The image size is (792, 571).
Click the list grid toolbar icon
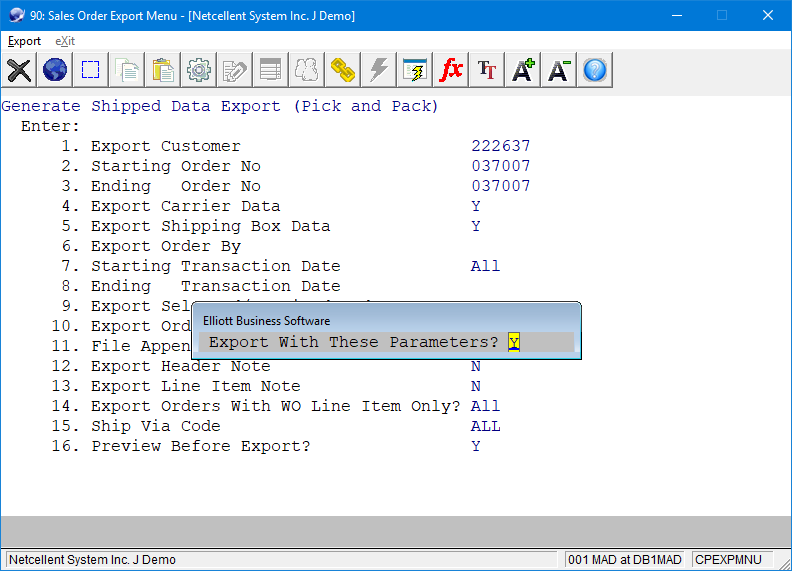(x=271, y=70)
